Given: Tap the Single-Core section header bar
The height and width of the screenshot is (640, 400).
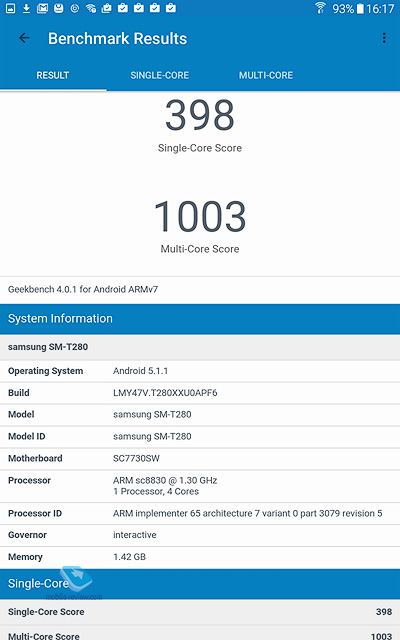Looking at the screenshot, I should (200, 584).
